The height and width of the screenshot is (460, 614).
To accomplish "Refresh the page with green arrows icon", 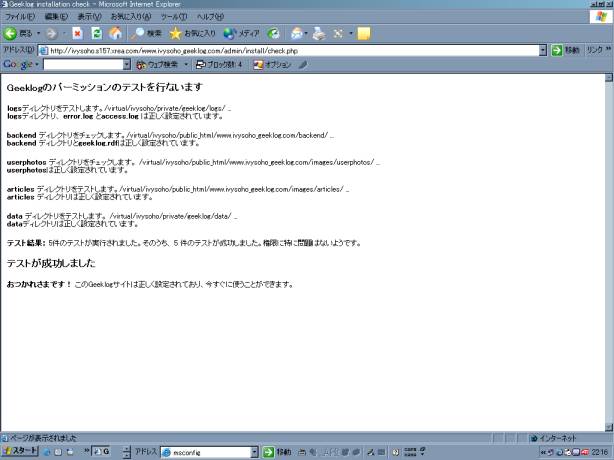I will pos(96,34).
